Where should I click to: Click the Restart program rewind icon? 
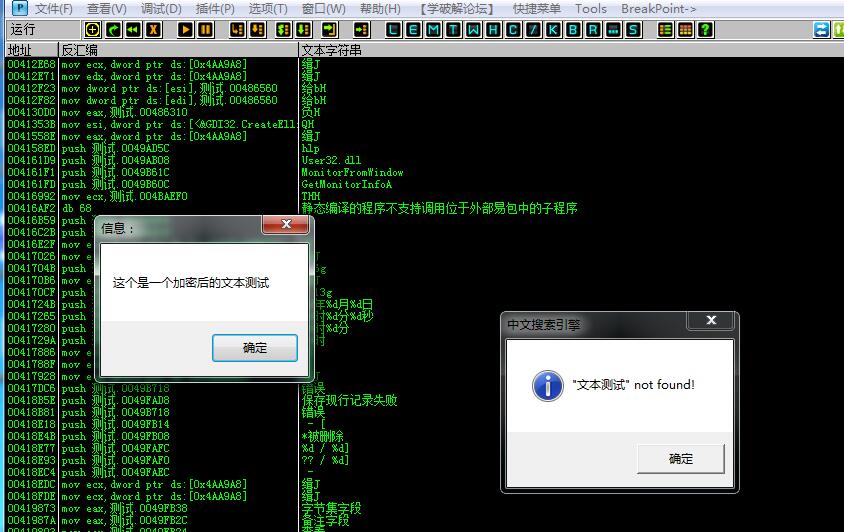(x=133, y=30)
